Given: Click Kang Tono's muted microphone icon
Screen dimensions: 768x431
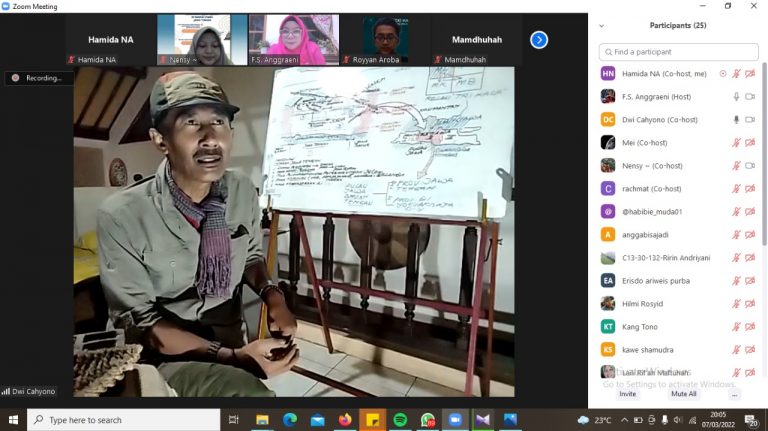Looking at the screenshot, I should tap(736, 327).
